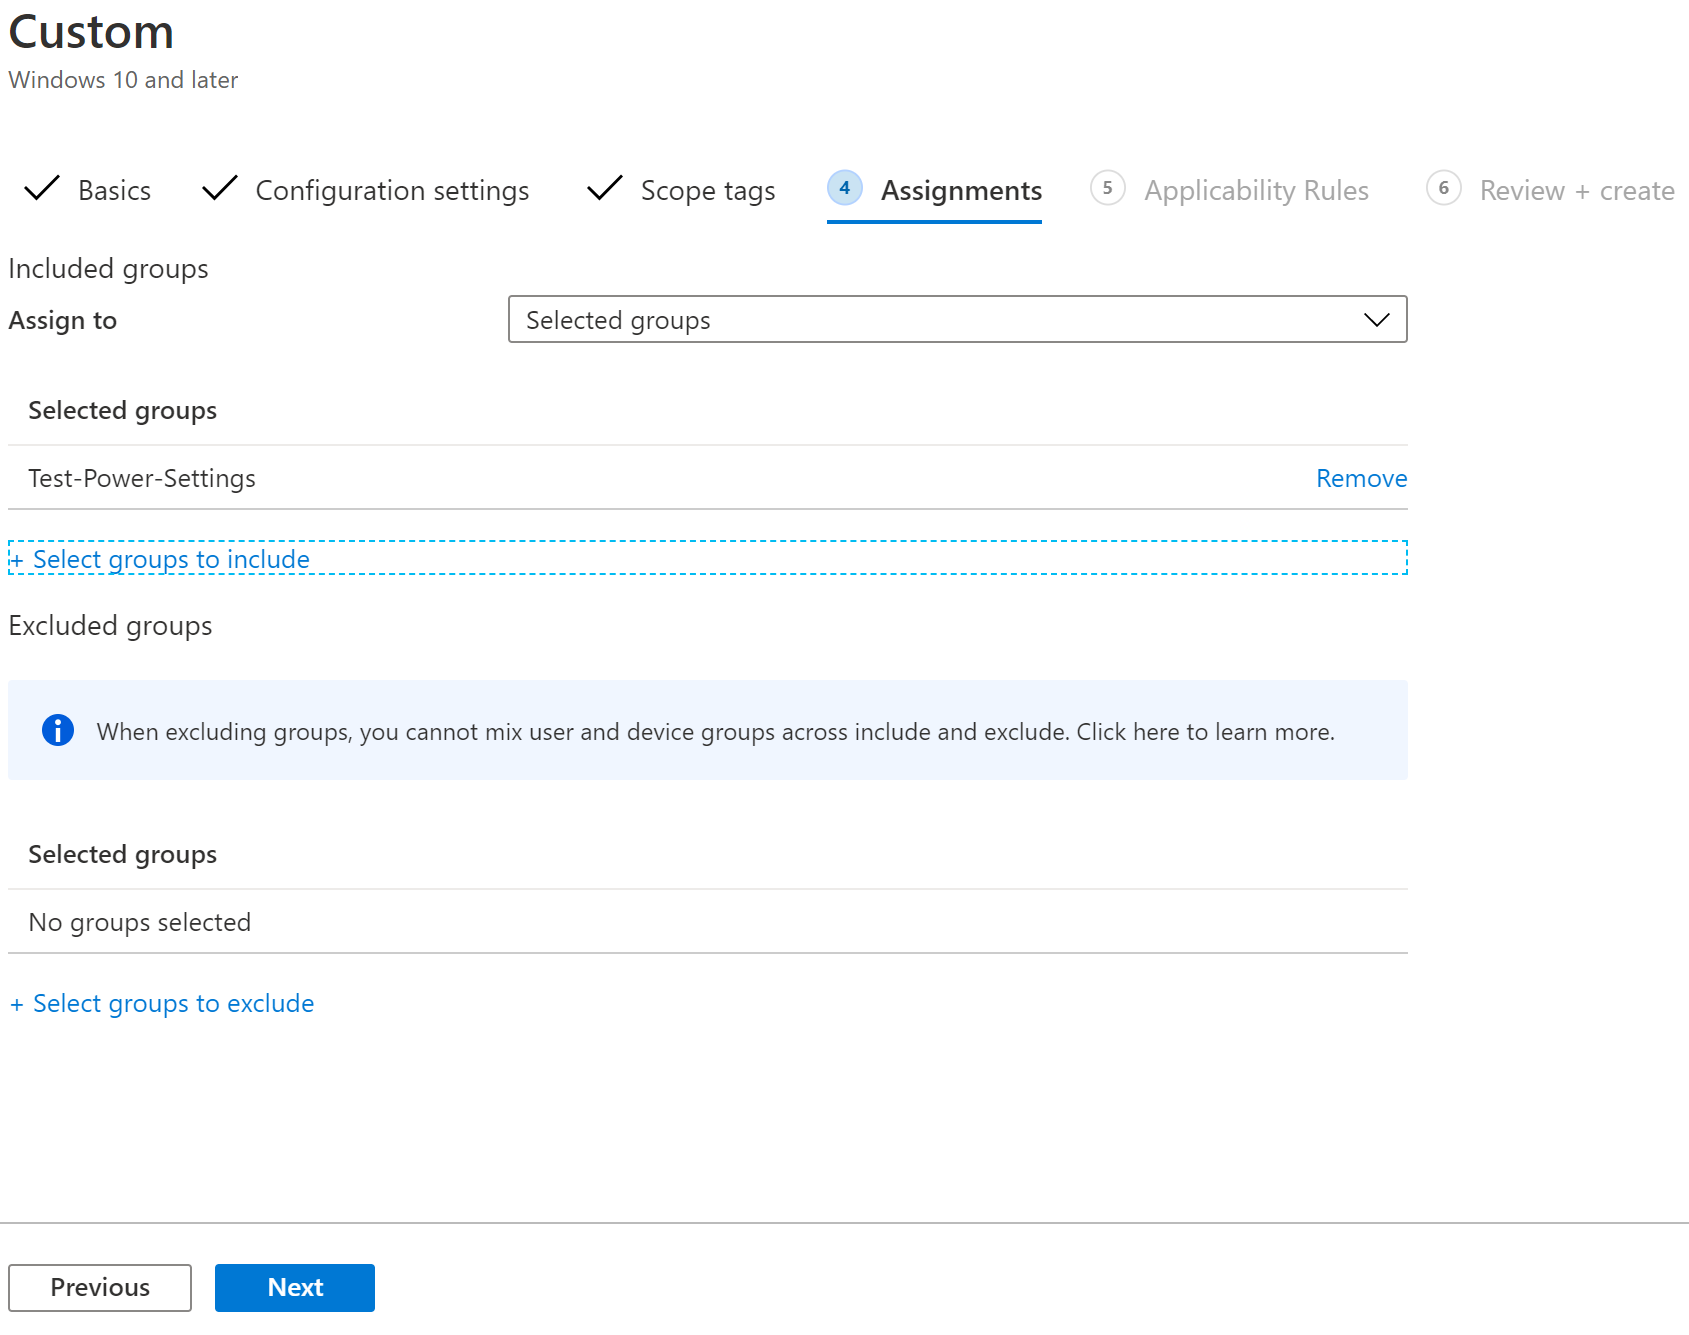Click the checkmark icon next to Scope tags

[x=604, y=188]
